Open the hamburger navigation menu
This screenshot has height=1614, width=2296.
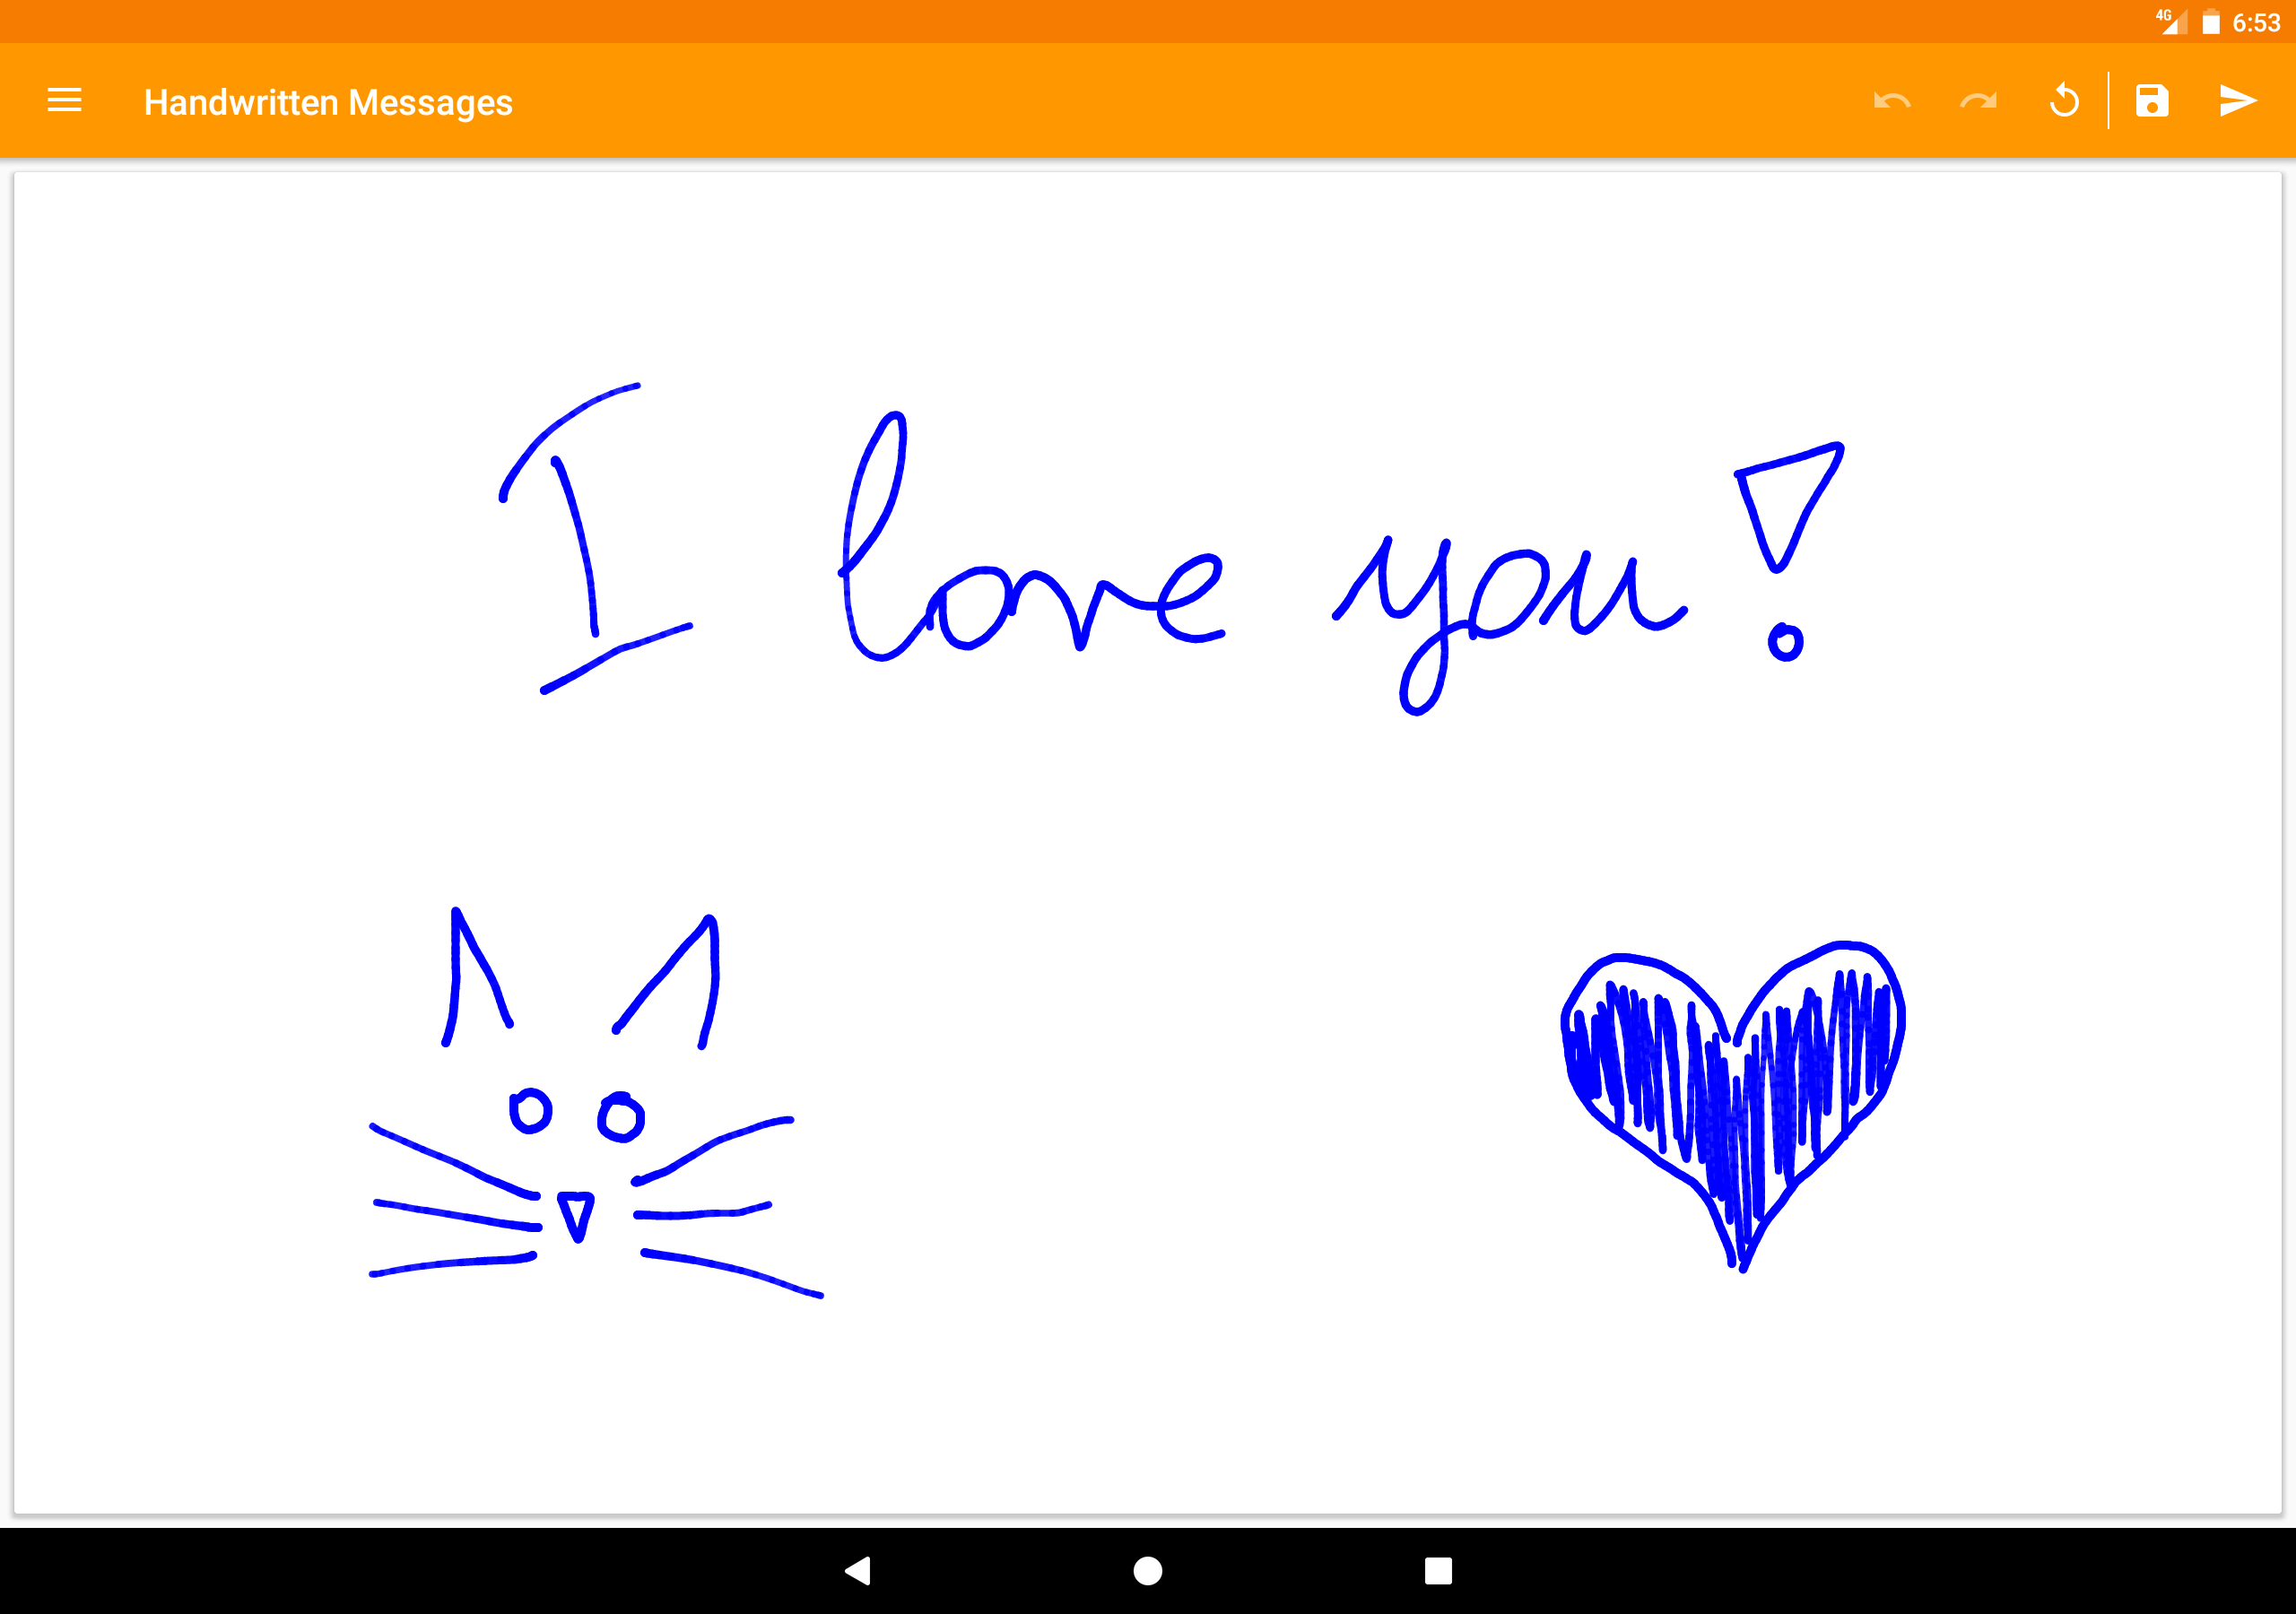coord(64,100)
